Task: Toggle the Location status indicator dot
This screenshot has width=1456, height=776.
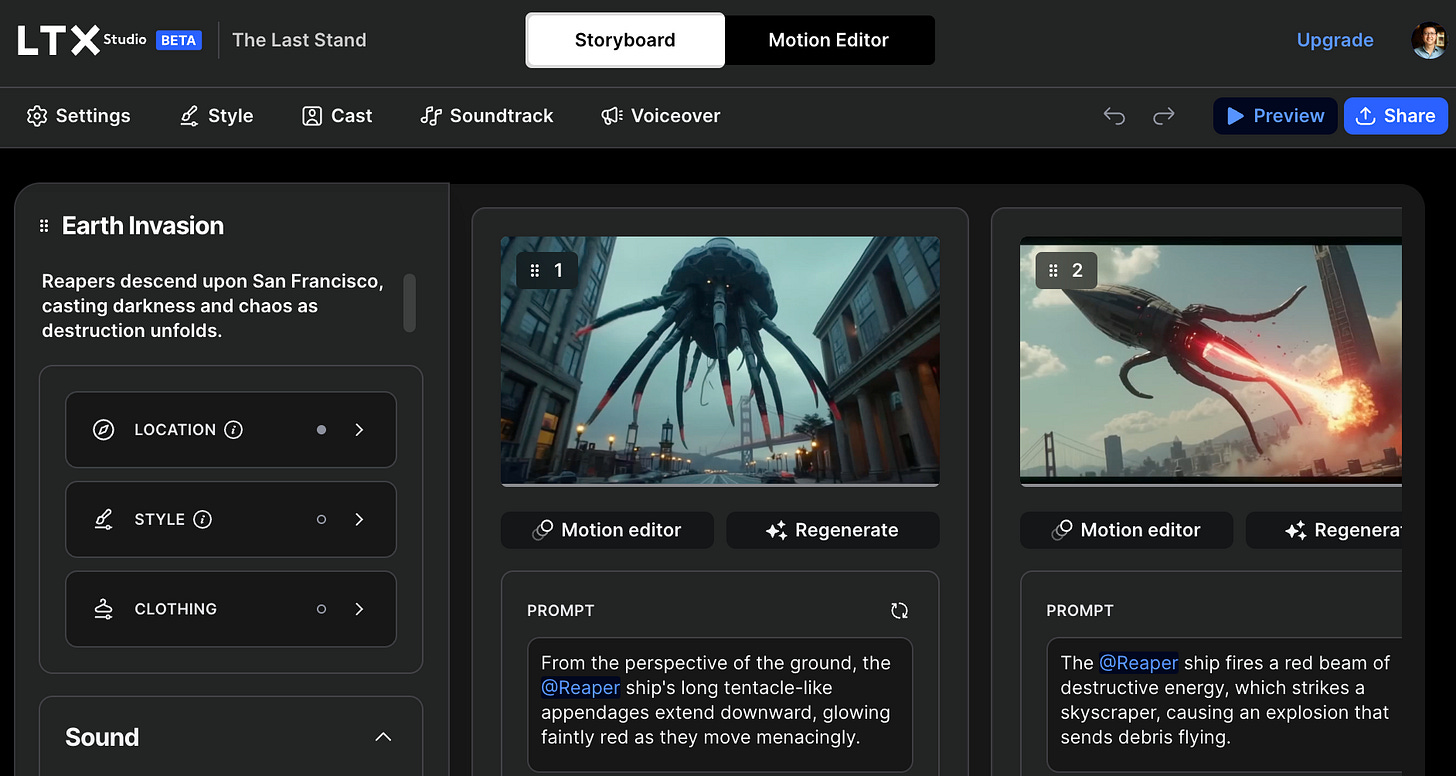Action: pos(321,429)
